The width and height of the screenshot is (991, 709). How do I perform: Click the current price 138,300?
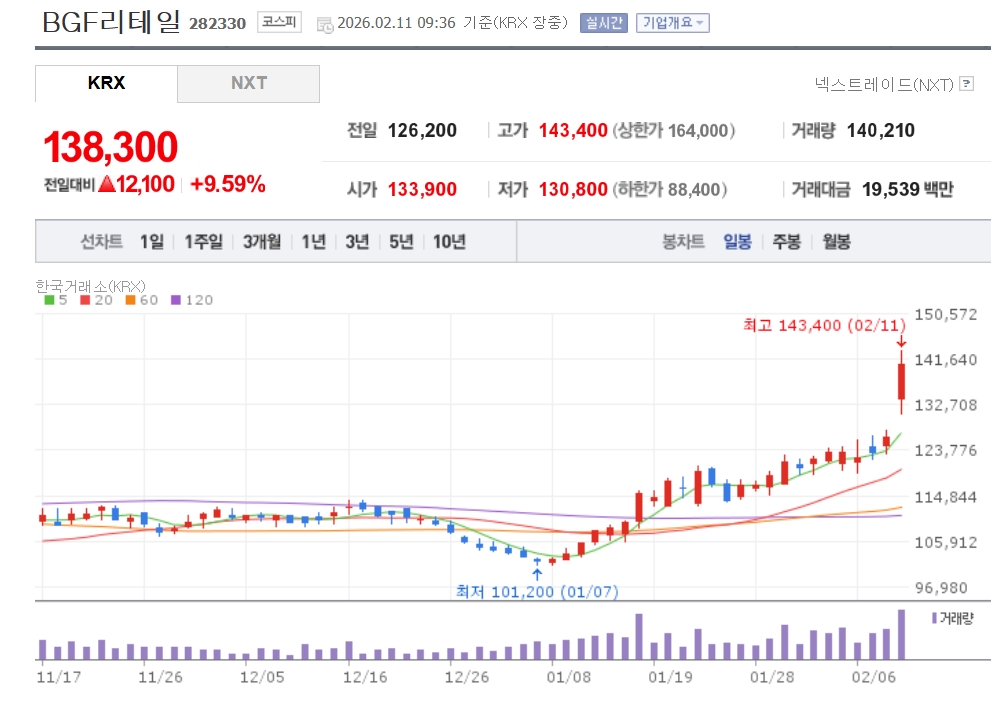(111, 147)
